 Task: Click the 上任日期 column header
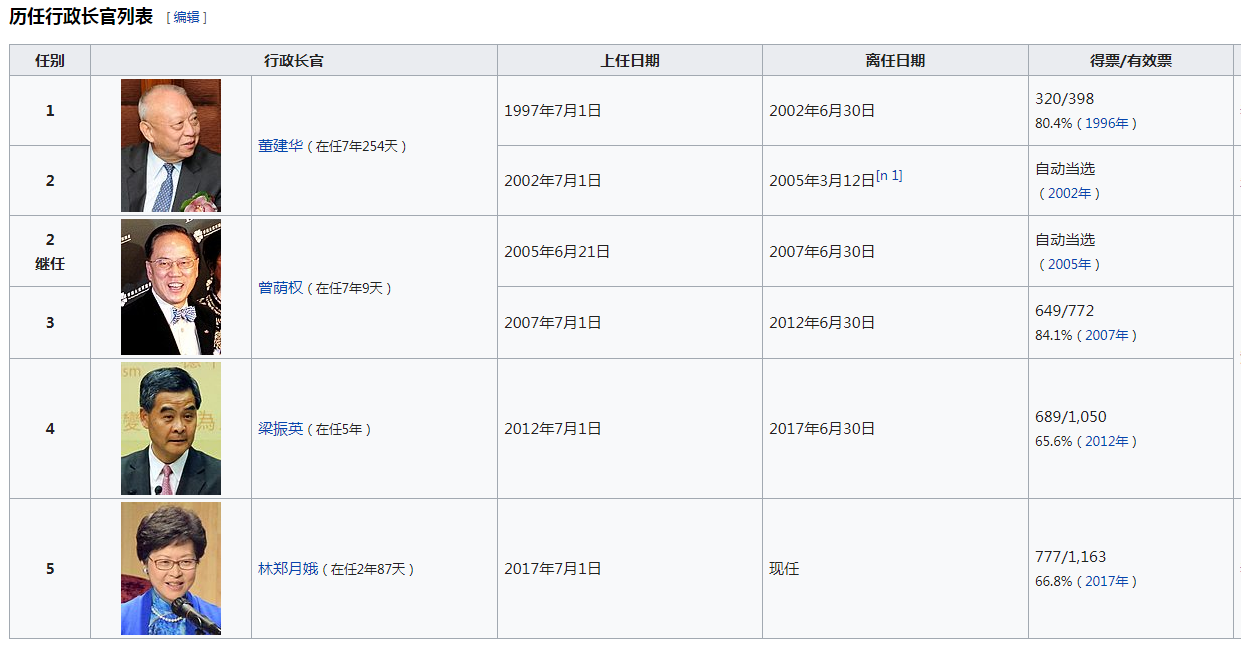[x=630, y=61]
